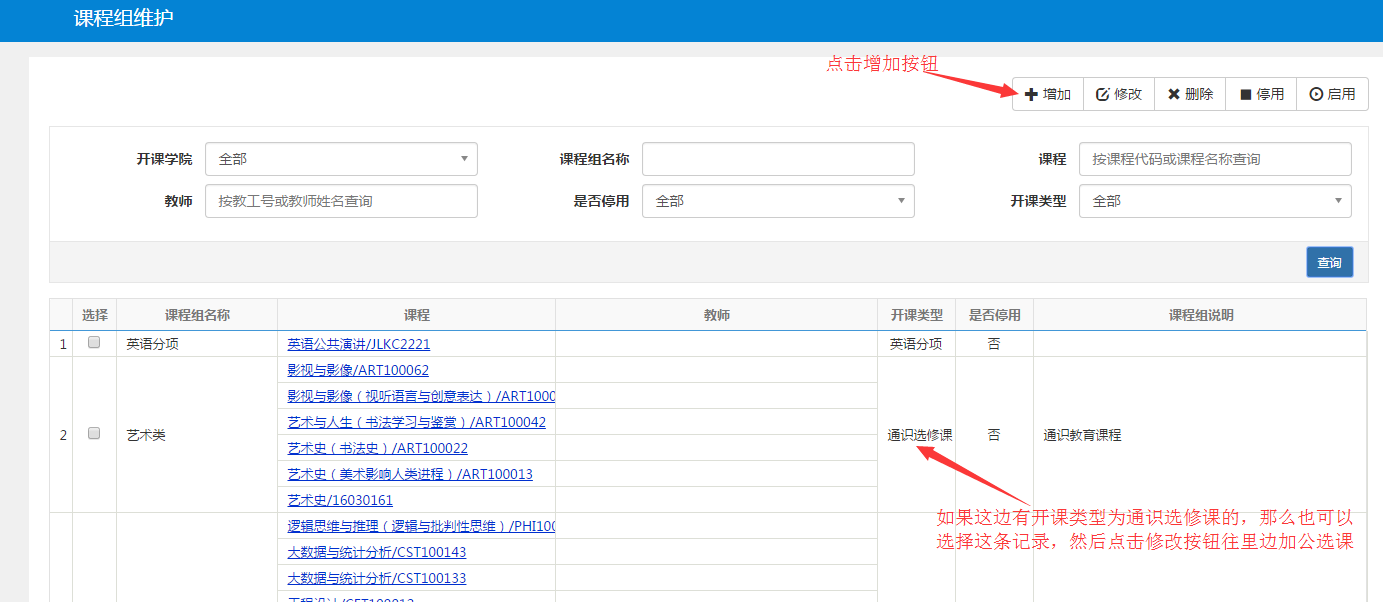This screenshot has width=1383, height=602.
Task: Check the checkbox for 英语分项 row
Action: click(94, 342)
